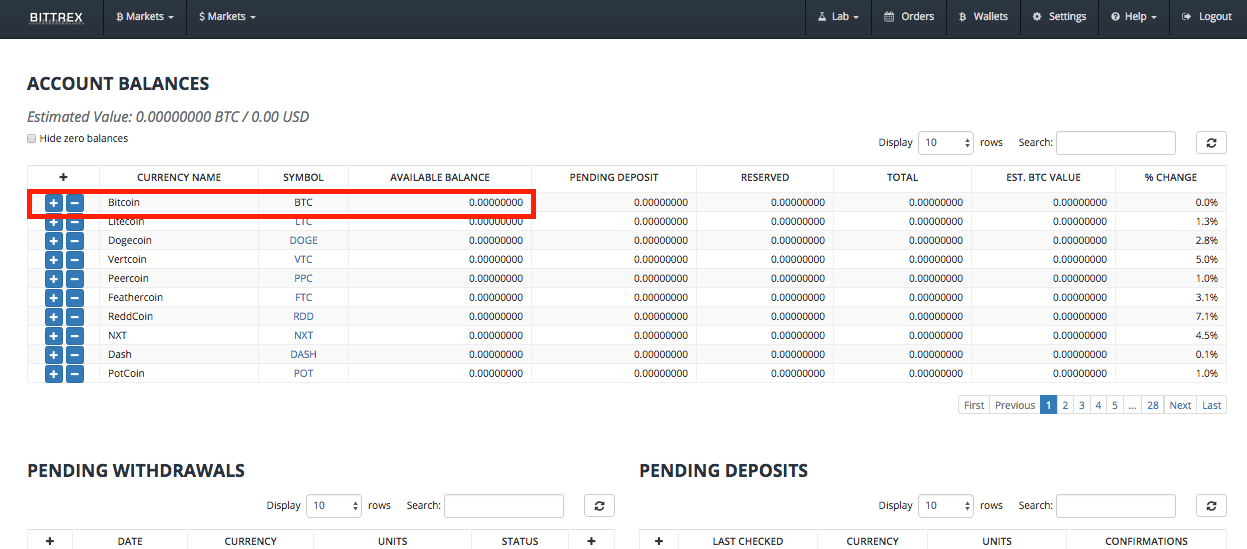1247x549 pixels.
Task: Open the Dollar Markets dropdown menu
Action: (x=228, y=17)
